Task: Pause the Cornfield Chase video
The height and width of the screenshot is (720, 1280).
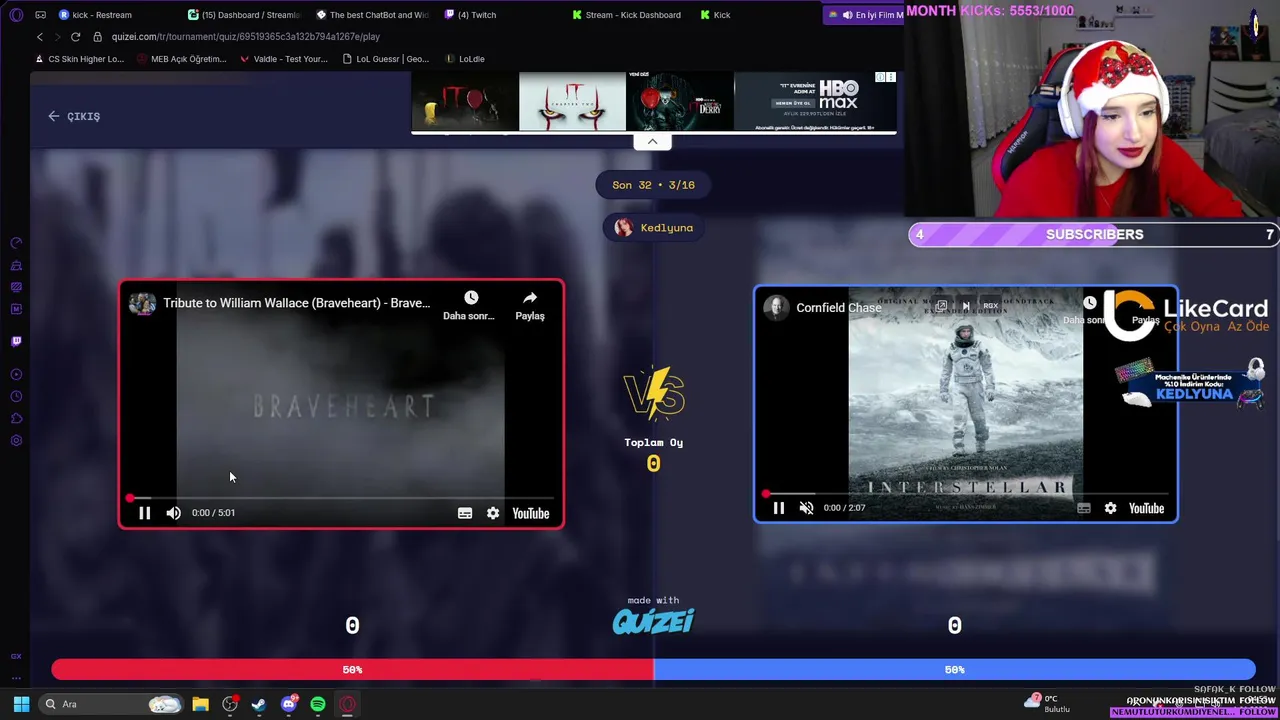Action: [x=778, y=508]
